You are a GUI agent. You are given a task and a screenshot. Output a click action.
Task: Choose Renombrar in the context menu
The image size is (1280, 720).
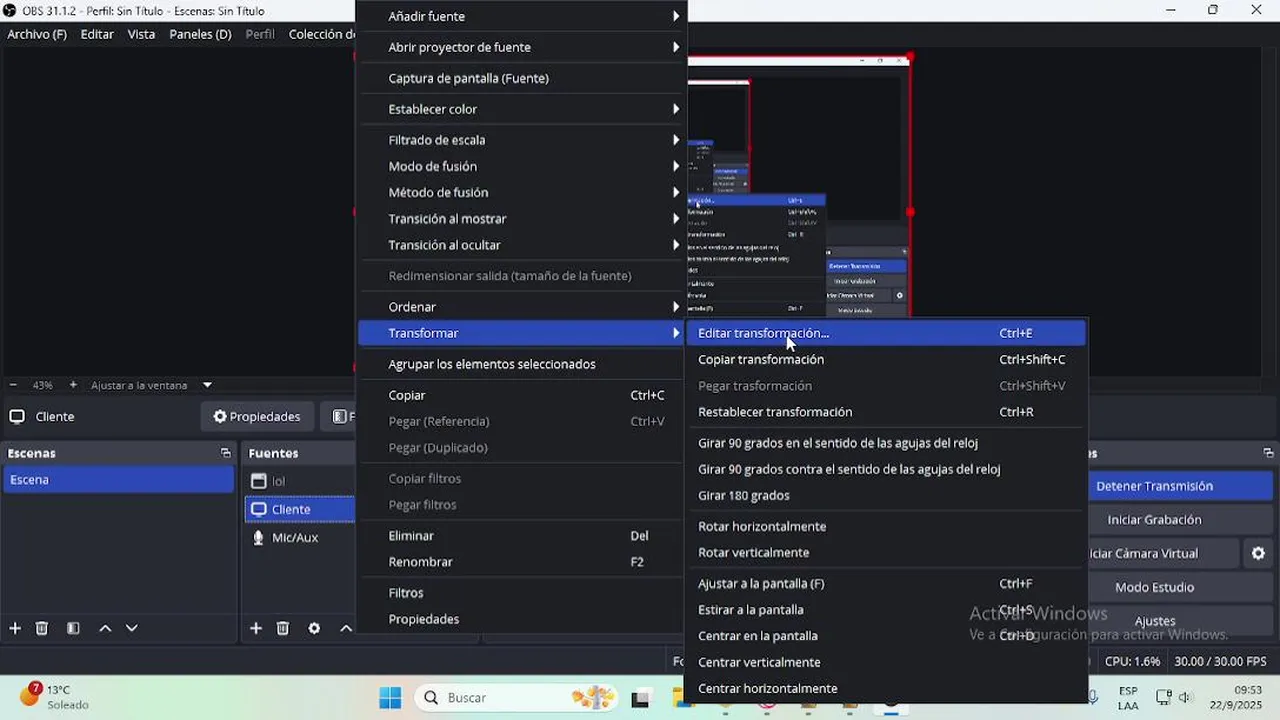pyautogui.click(x=521, y=562)
